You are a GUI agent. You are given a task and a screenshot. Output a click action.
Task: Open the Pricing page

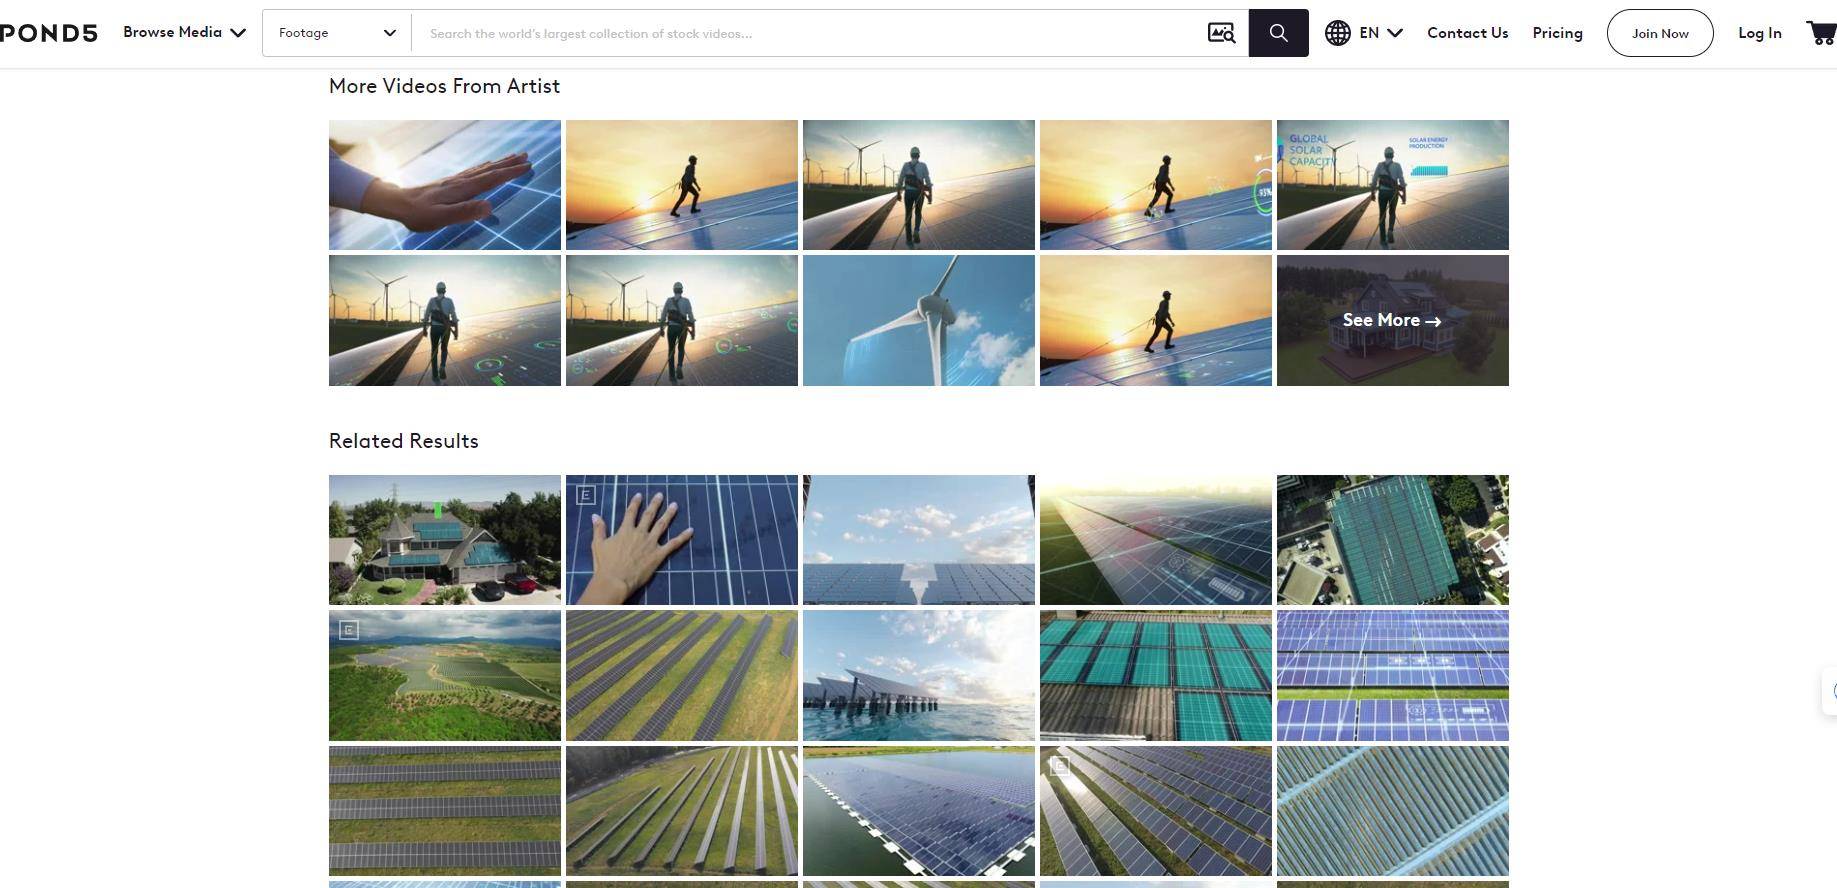[1557, 33]
